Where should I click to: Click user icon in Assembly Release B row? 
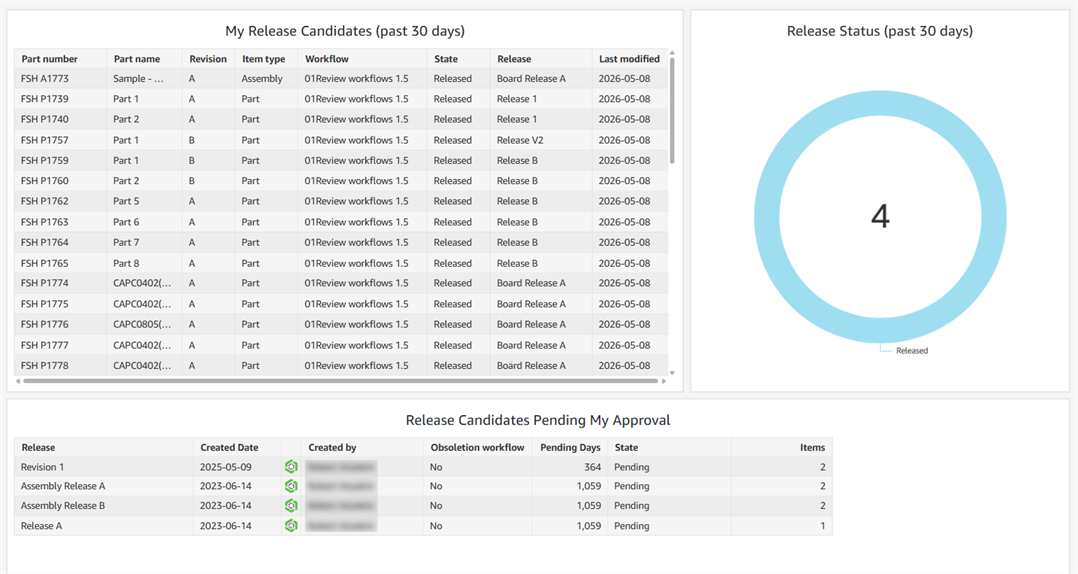pyautogui.click(x=291, y=505)
